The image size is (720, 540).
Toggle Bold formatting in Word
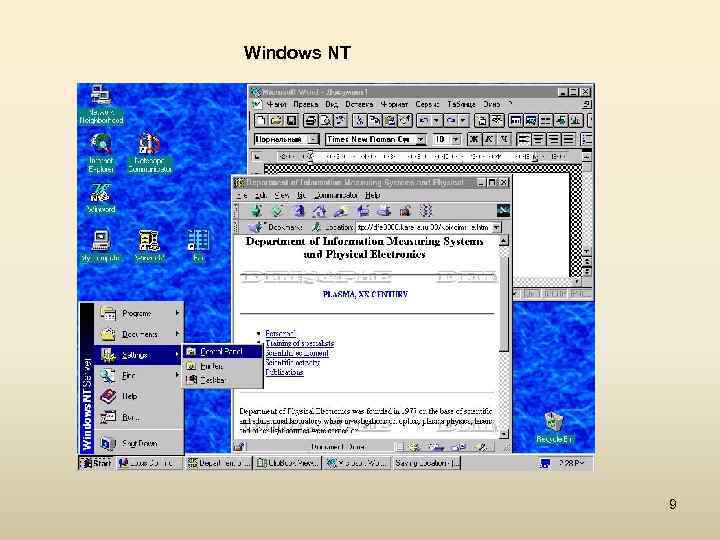pyautogui.click(x=474, y=139)
